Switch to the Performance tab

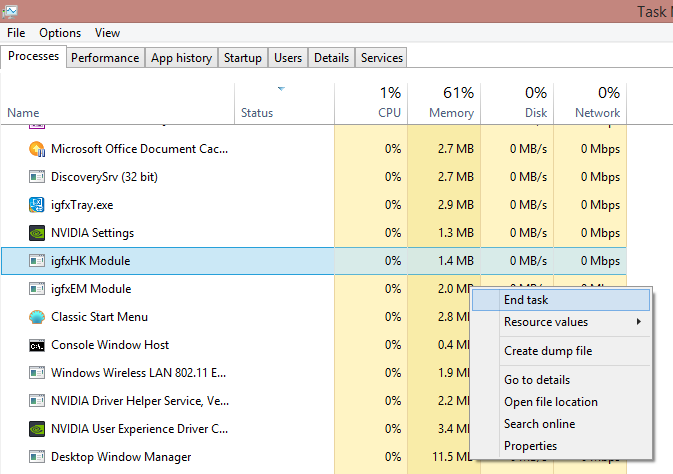105,58
